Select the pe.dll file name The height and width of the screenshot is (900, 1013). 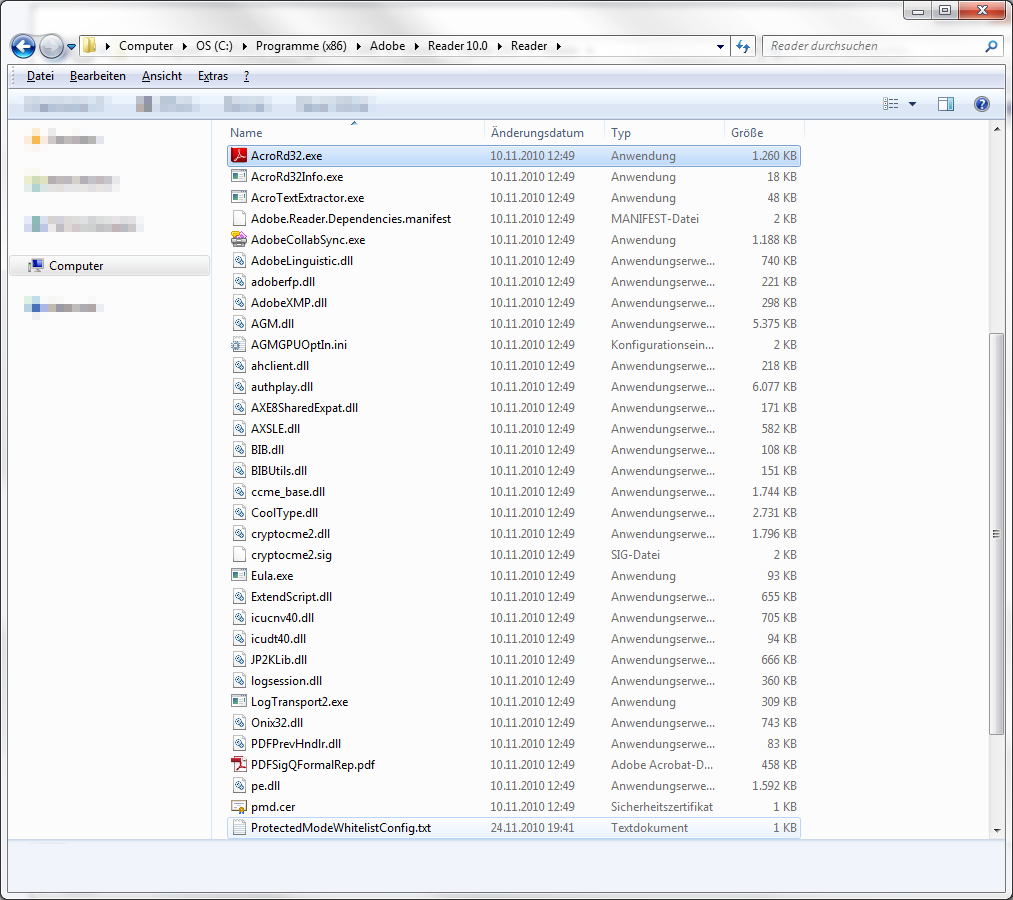[266, 786]
